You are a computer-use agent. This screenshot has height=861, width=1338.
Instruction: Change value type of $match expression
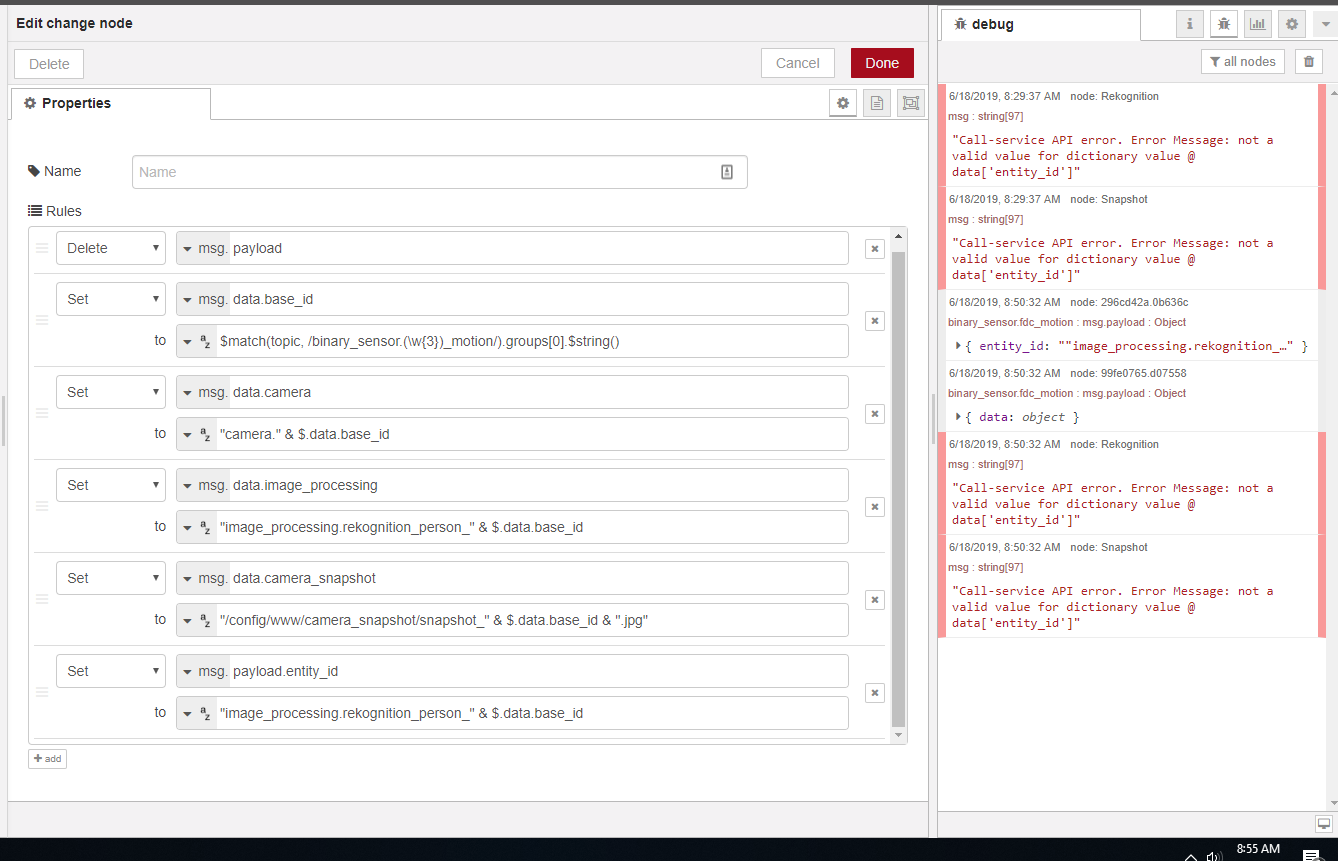click(x=197, y=341)
